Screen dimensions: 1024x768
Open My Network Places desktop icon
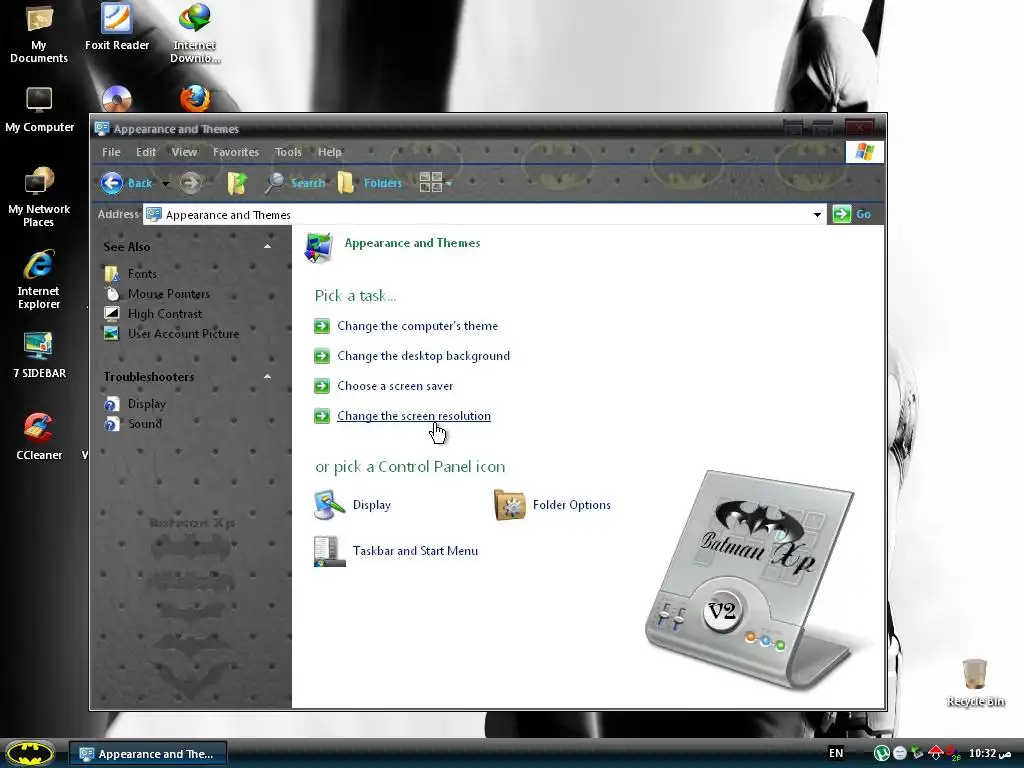(x=39, y=197)
